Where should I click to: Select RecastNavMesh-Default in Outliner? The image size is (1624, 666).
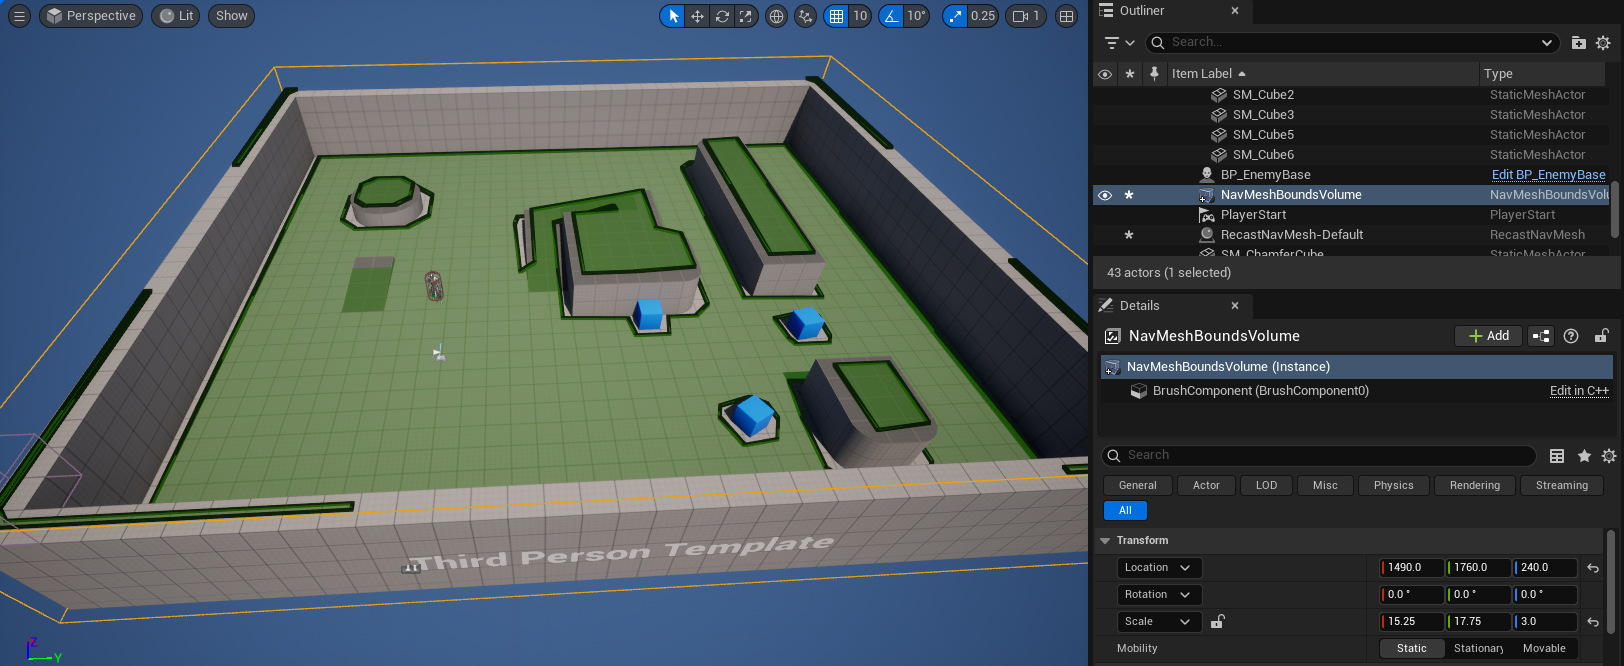point(1291,235)
